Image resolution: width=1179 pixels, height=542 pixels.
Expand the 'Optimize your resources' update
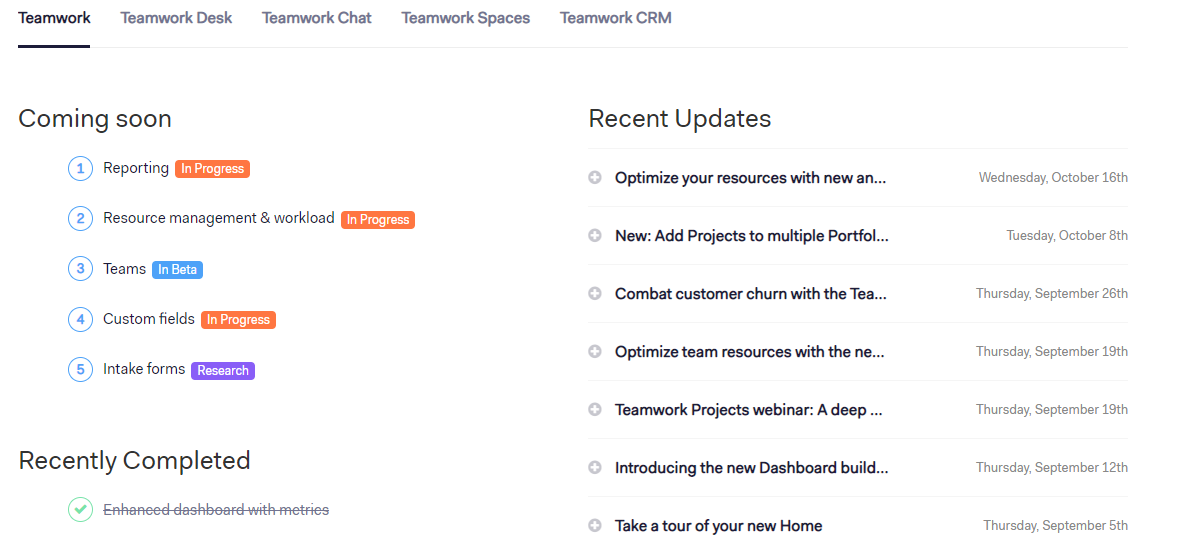(x=595, y=178)
